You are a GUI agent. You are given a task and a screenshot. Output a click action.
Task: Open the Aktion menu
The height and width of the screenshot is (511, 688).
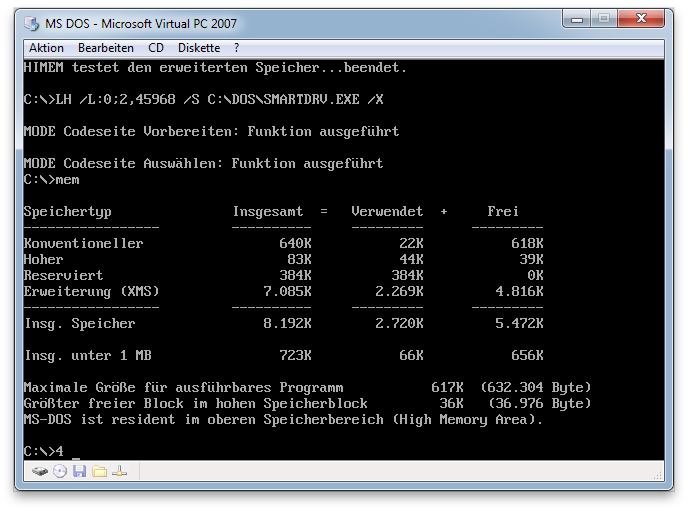coord(47,48)
